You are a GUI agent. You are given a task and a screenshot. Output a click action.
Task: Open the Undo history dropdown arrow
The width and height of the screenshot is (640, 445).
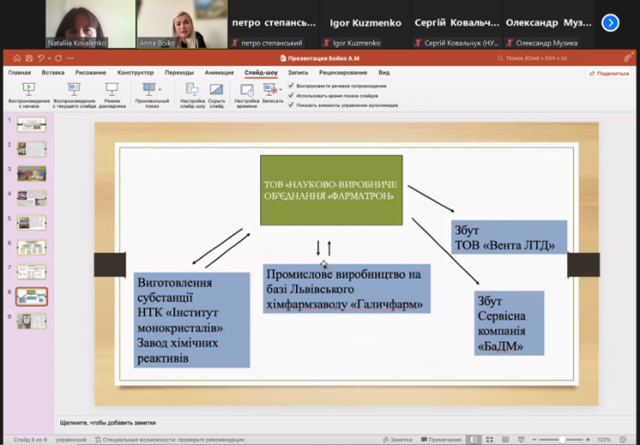coord(49,59)
